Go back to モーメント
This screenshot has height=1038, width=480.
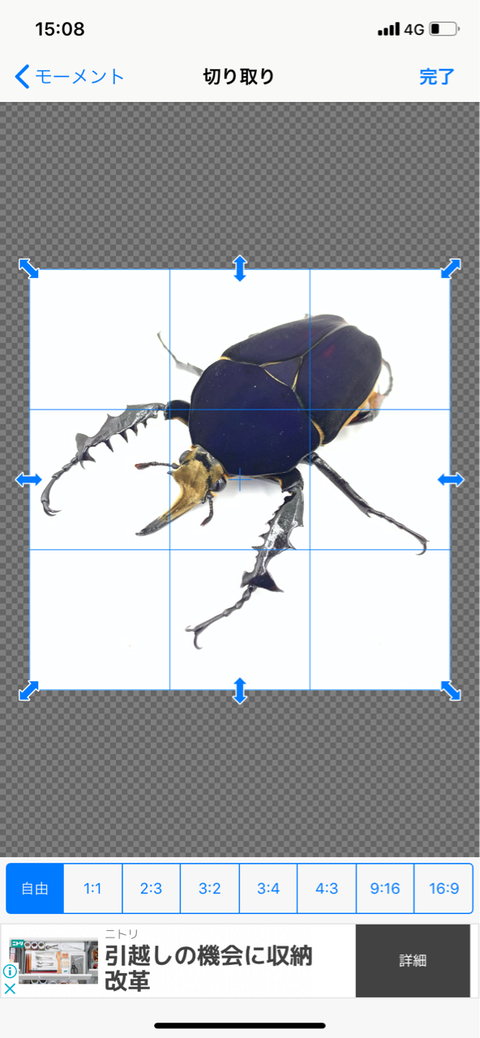70,77
